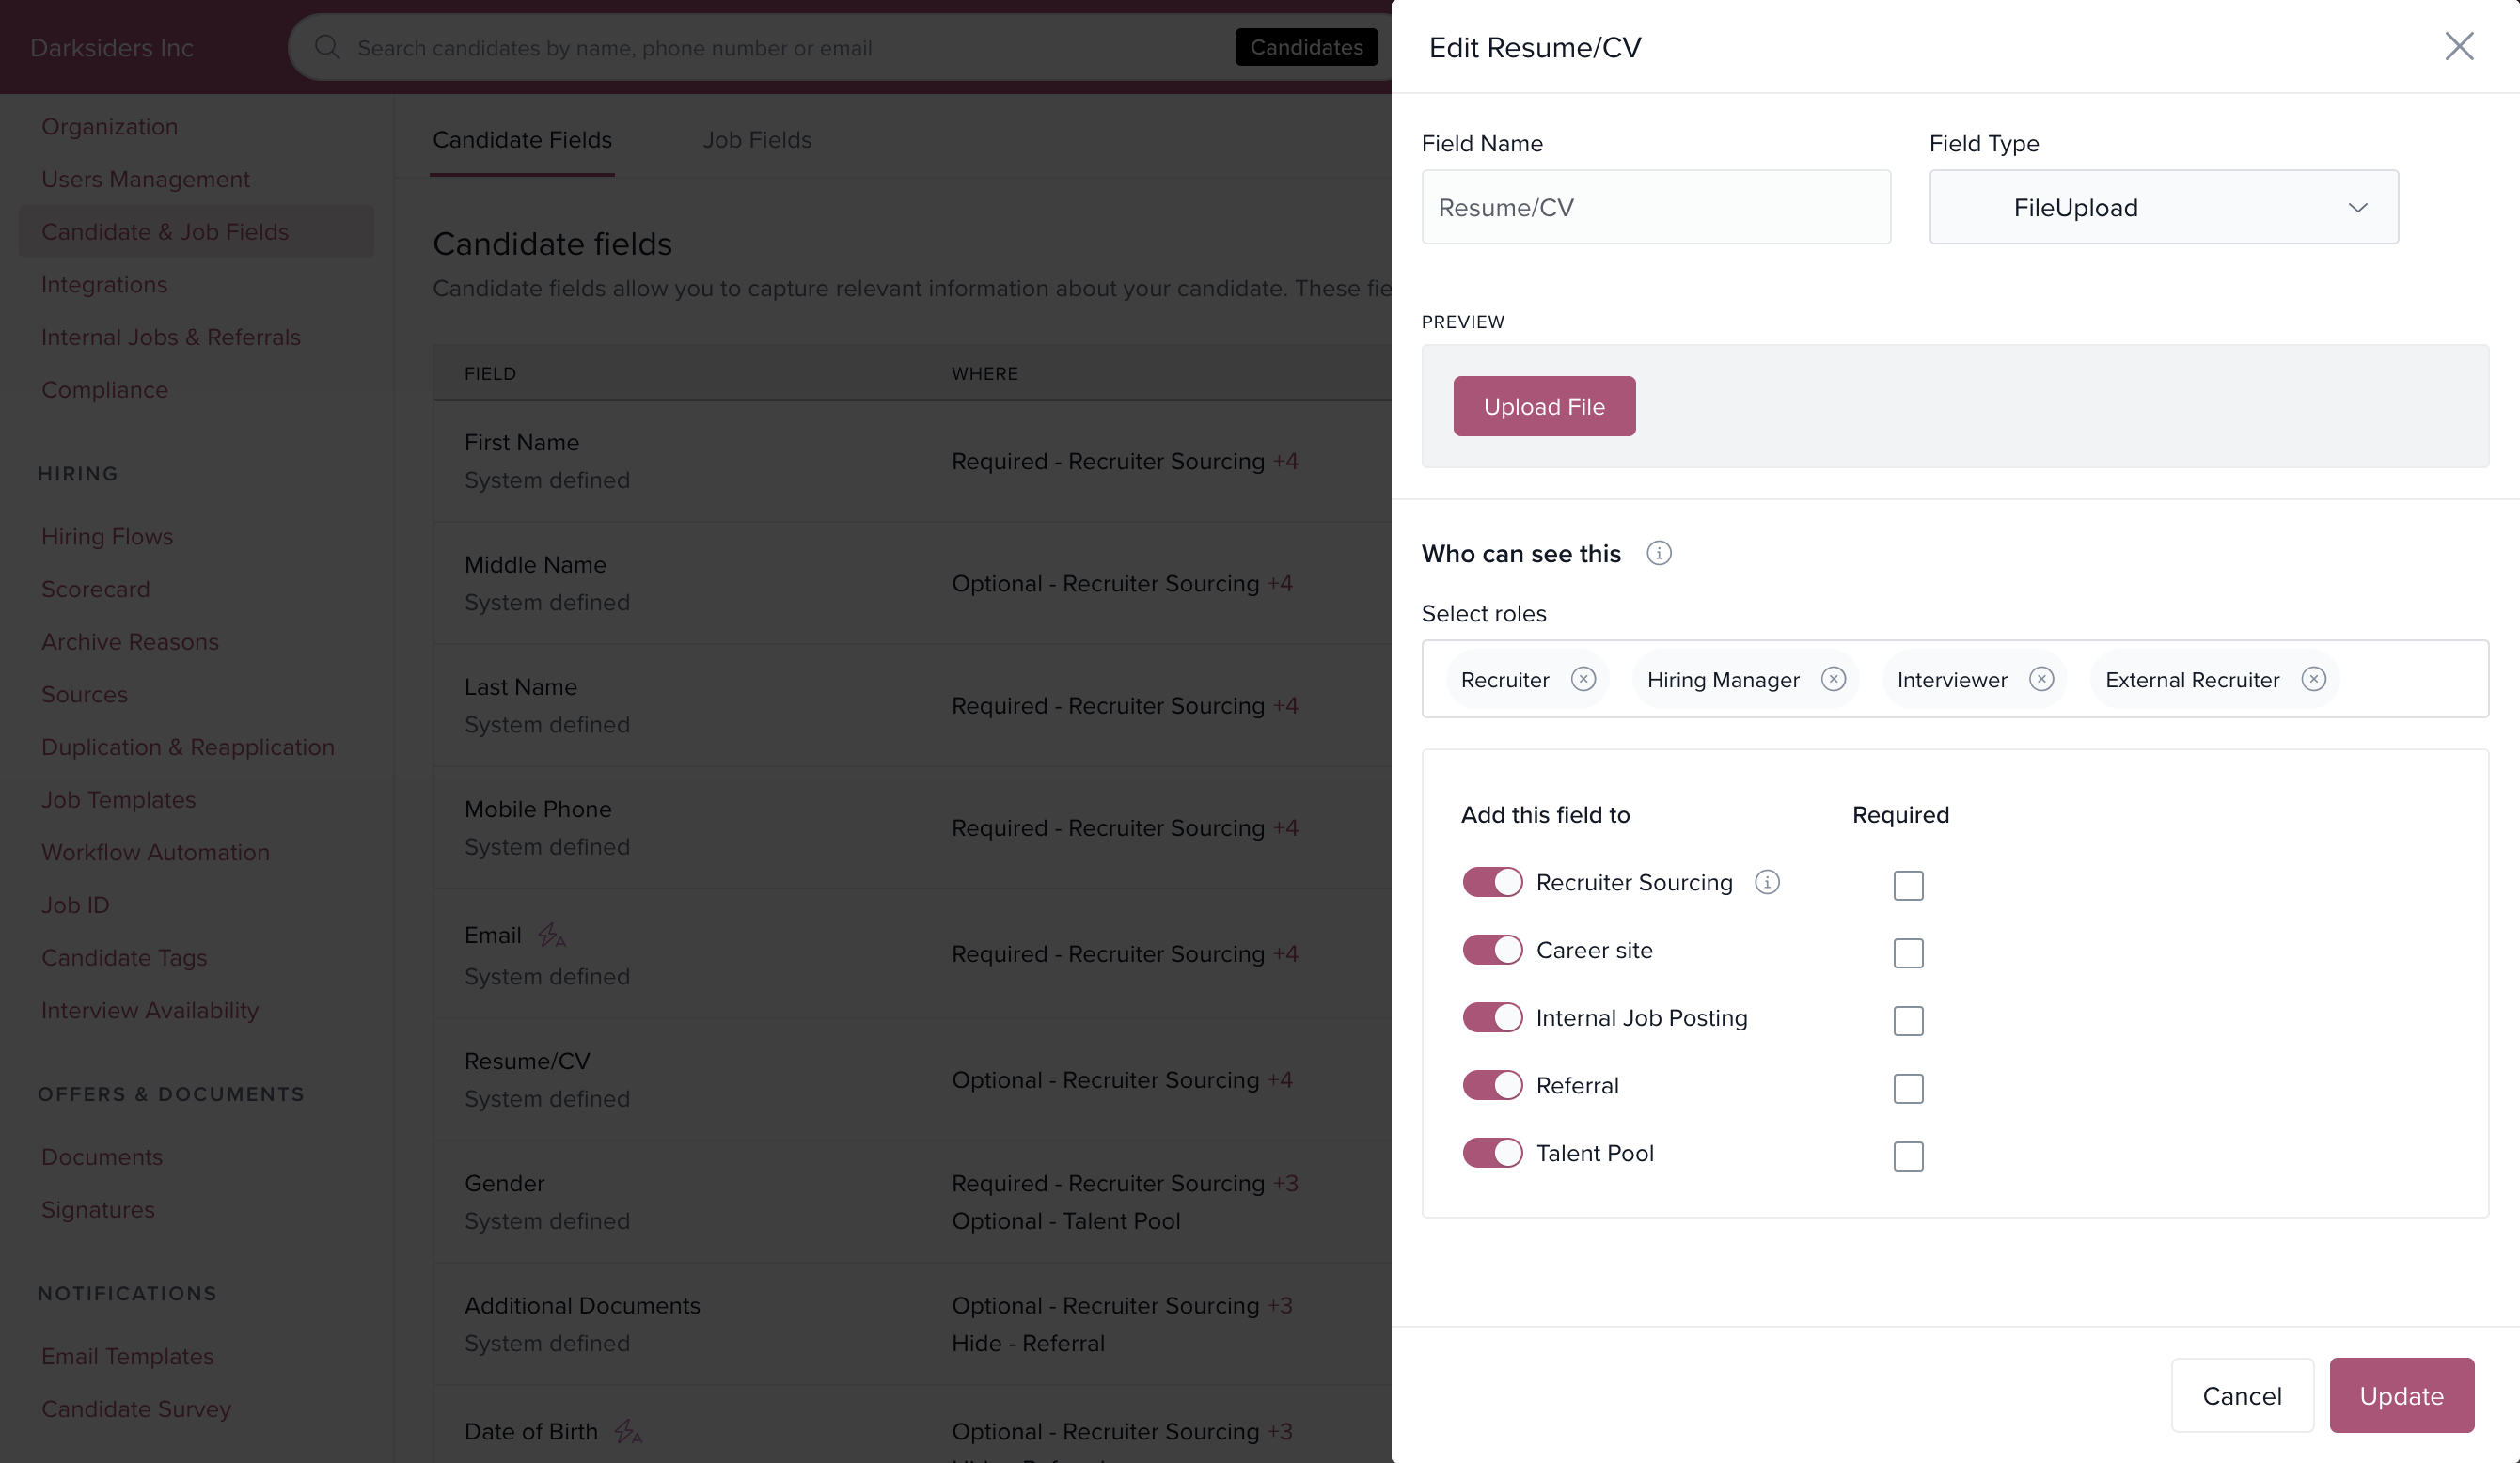Remove the Interviewer role chip
The height and width of the screenshot is (1463, 2520).
(x=2041, y=679)
